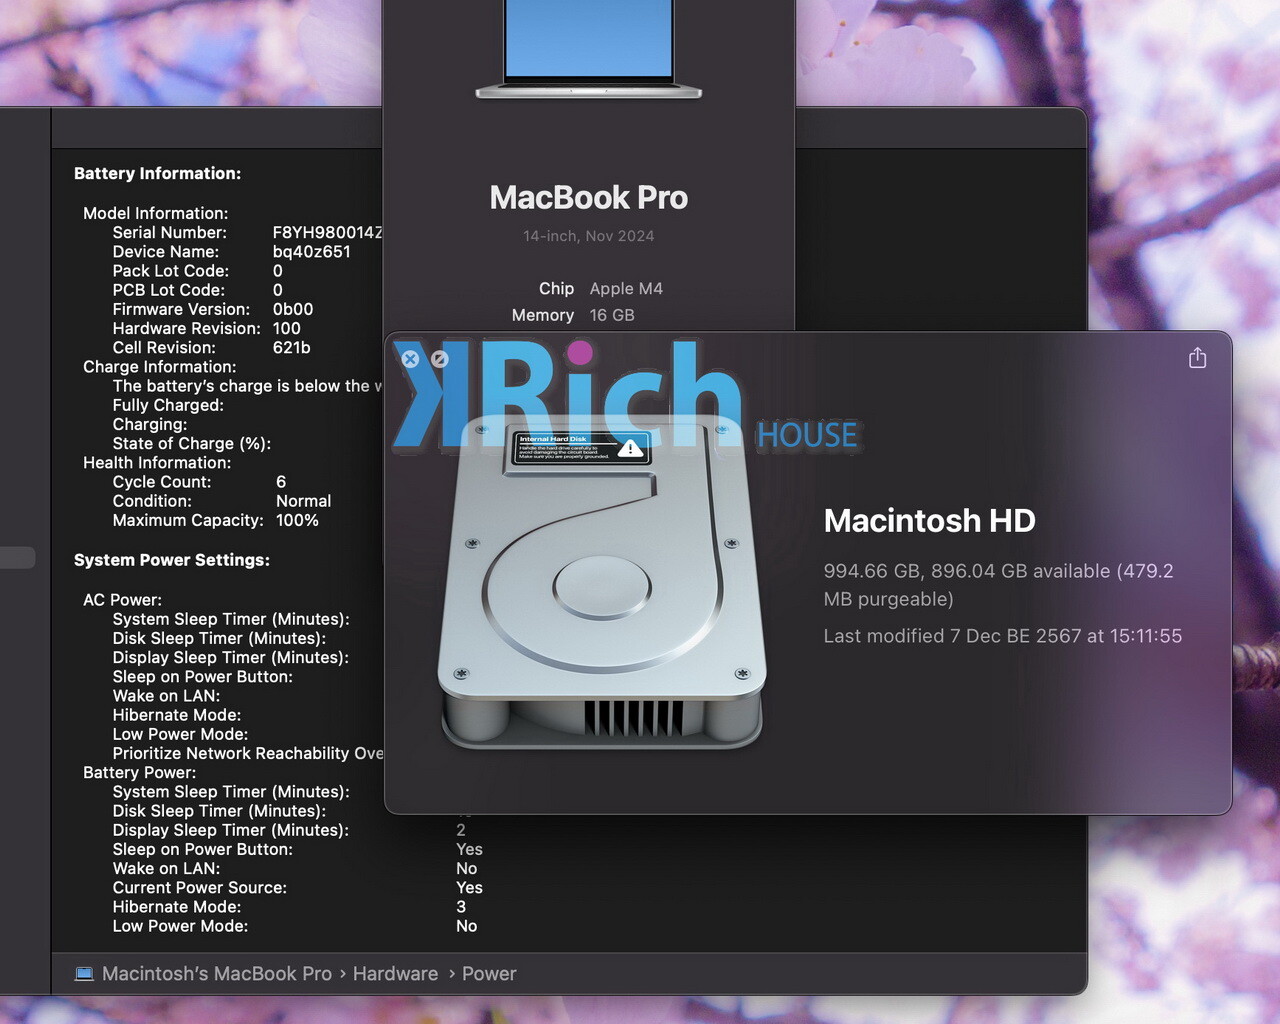Select "Hardware" in the path bar
1280x1024 pixels.
[x=395, y=974]
